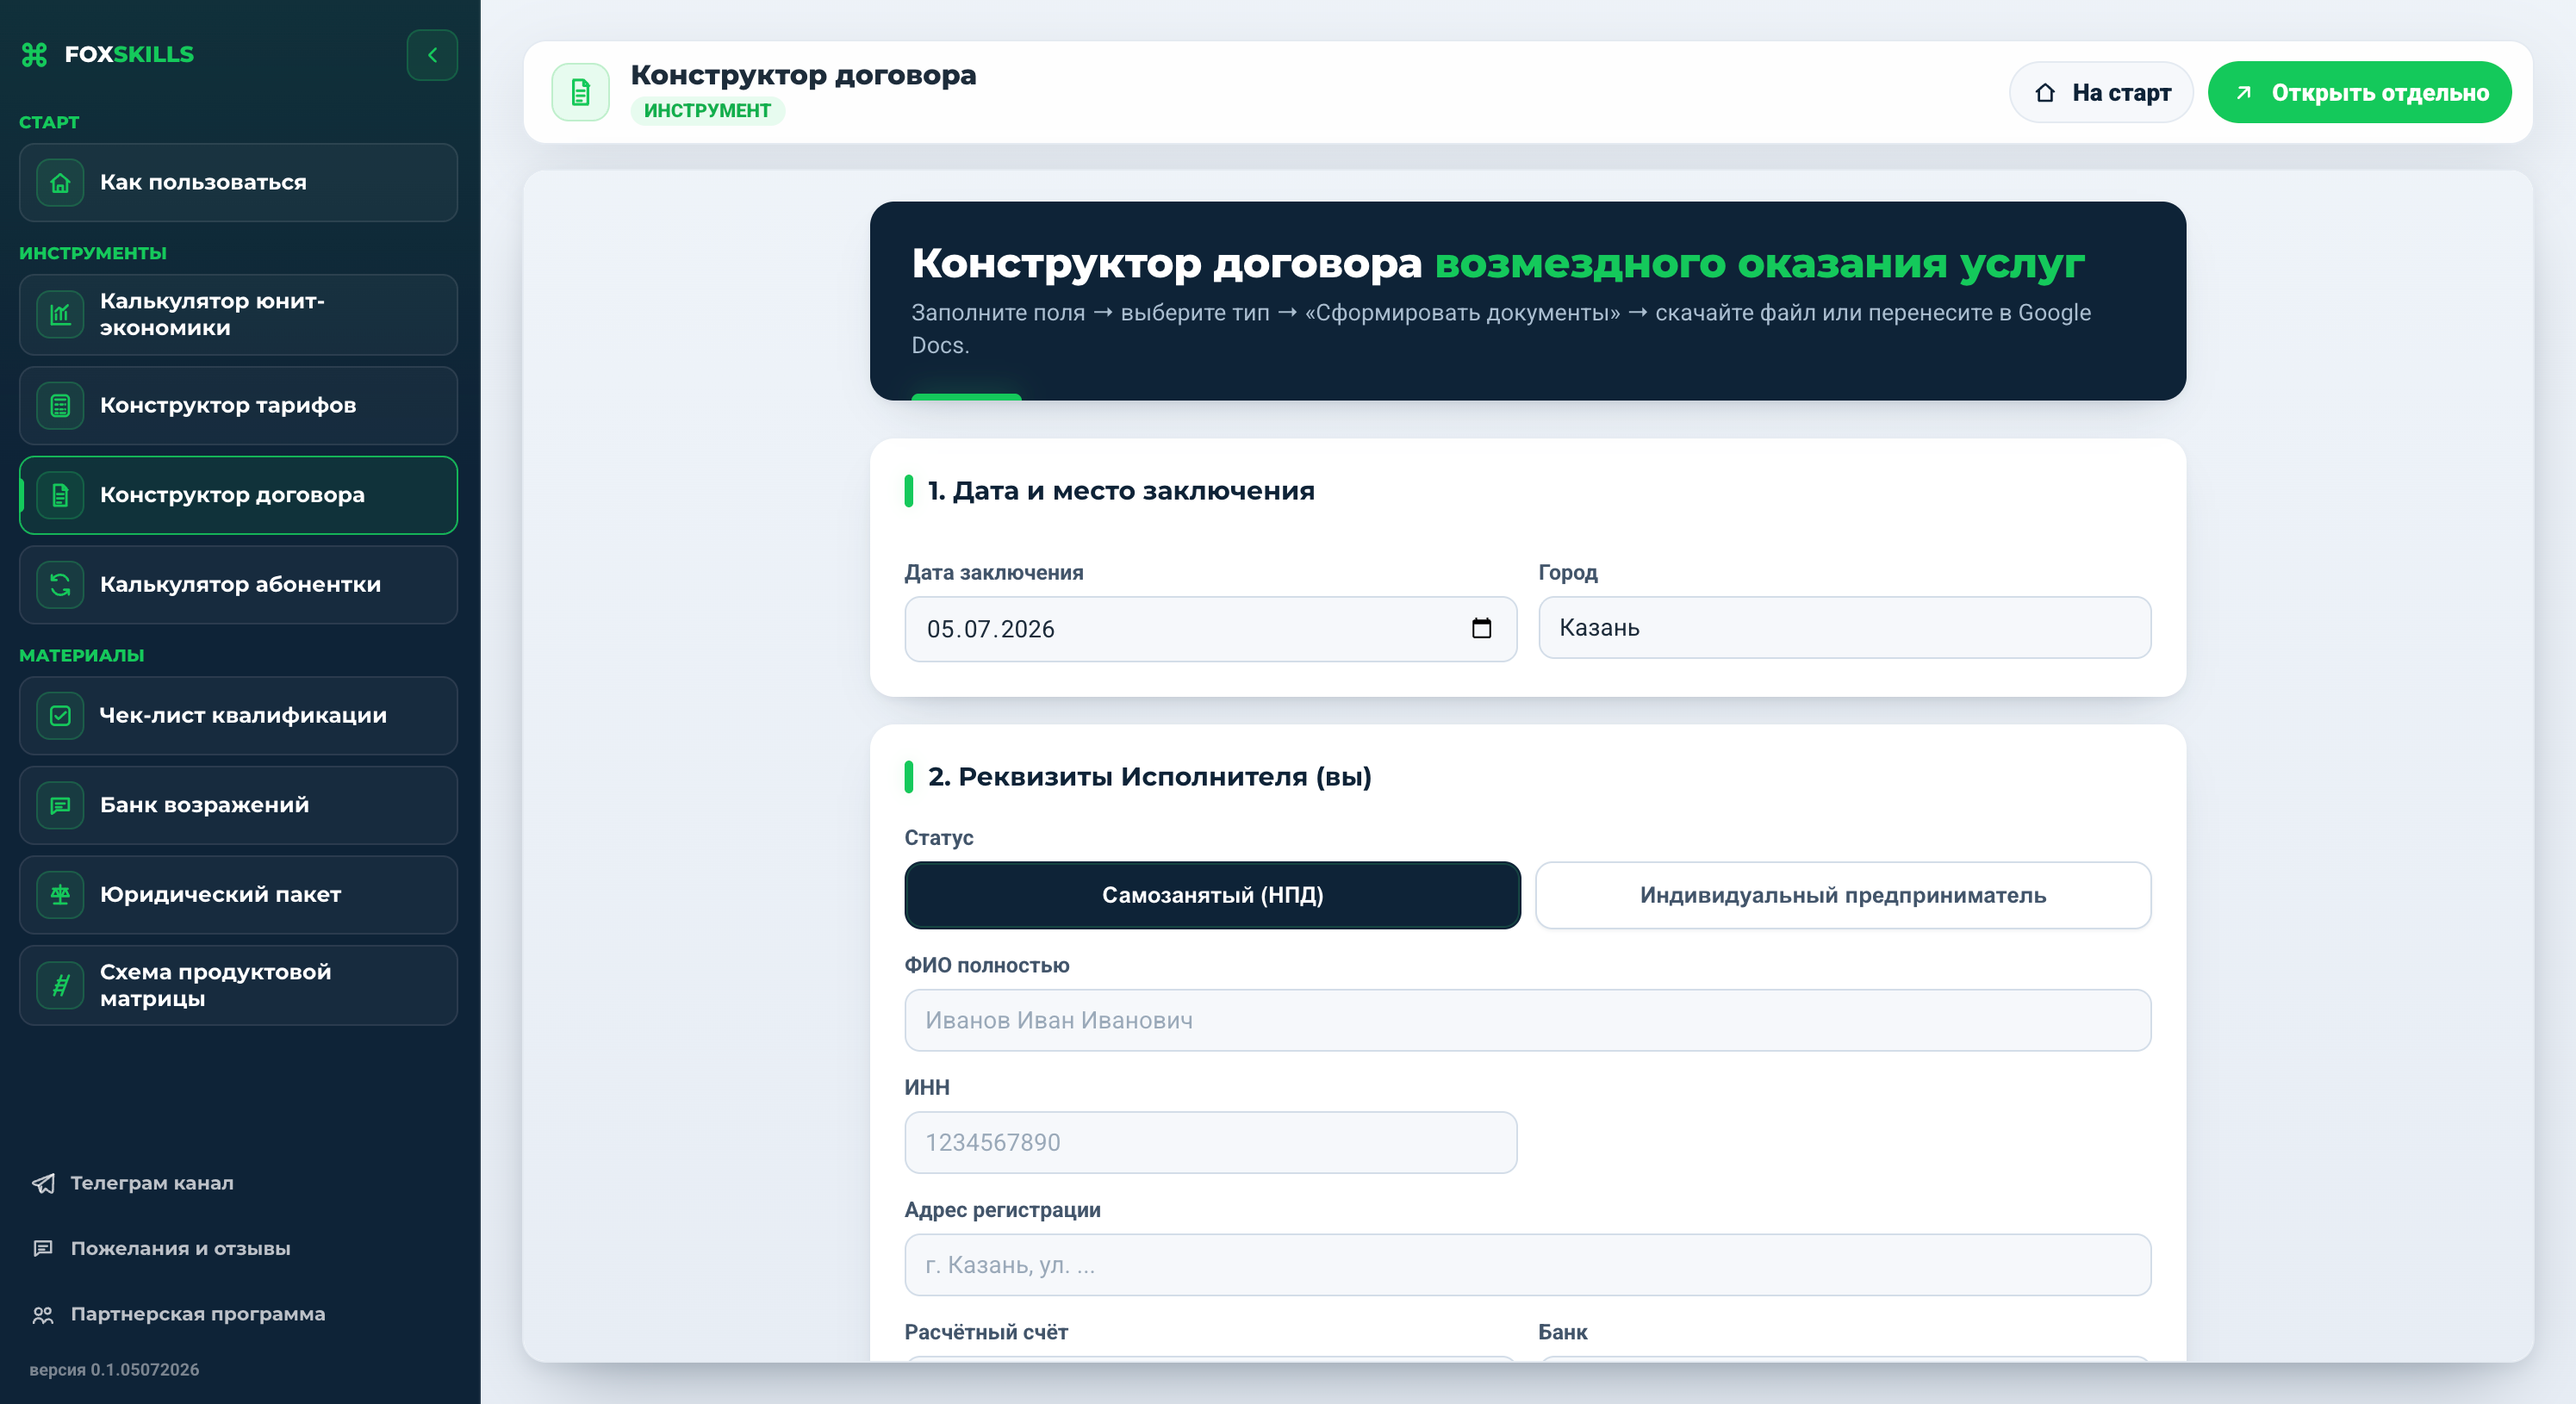
Task: Focus the Адрес регистрации input
Action: pos(1527,1265)
